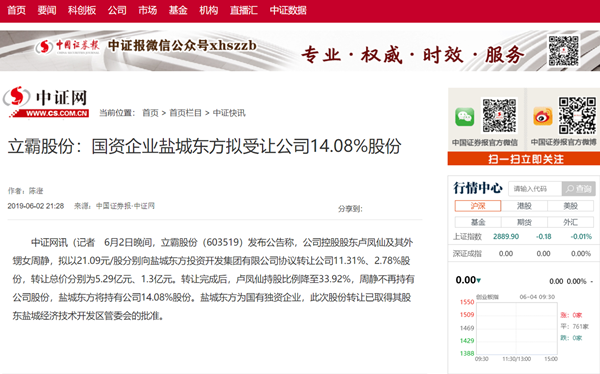Switch to the 外汇 tab
The height and width of the screenshot is (374, 600).
coord(571,222)
